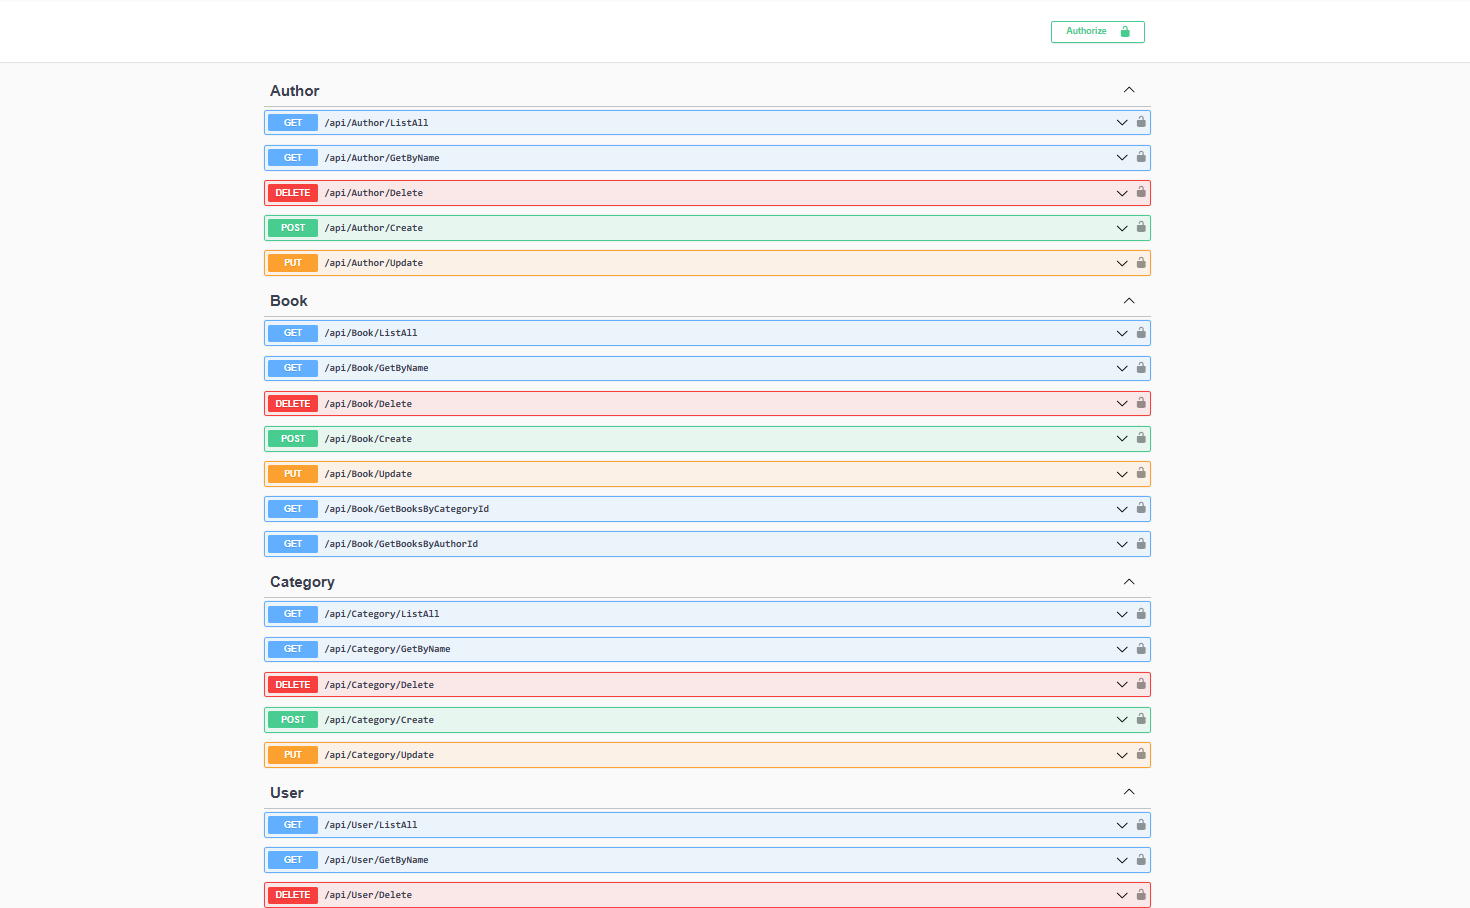
Task: Click lock icon on GET /api/Book/GetBooksByCategoryId
Action: pyautogui.click(x=1140, y=508)
